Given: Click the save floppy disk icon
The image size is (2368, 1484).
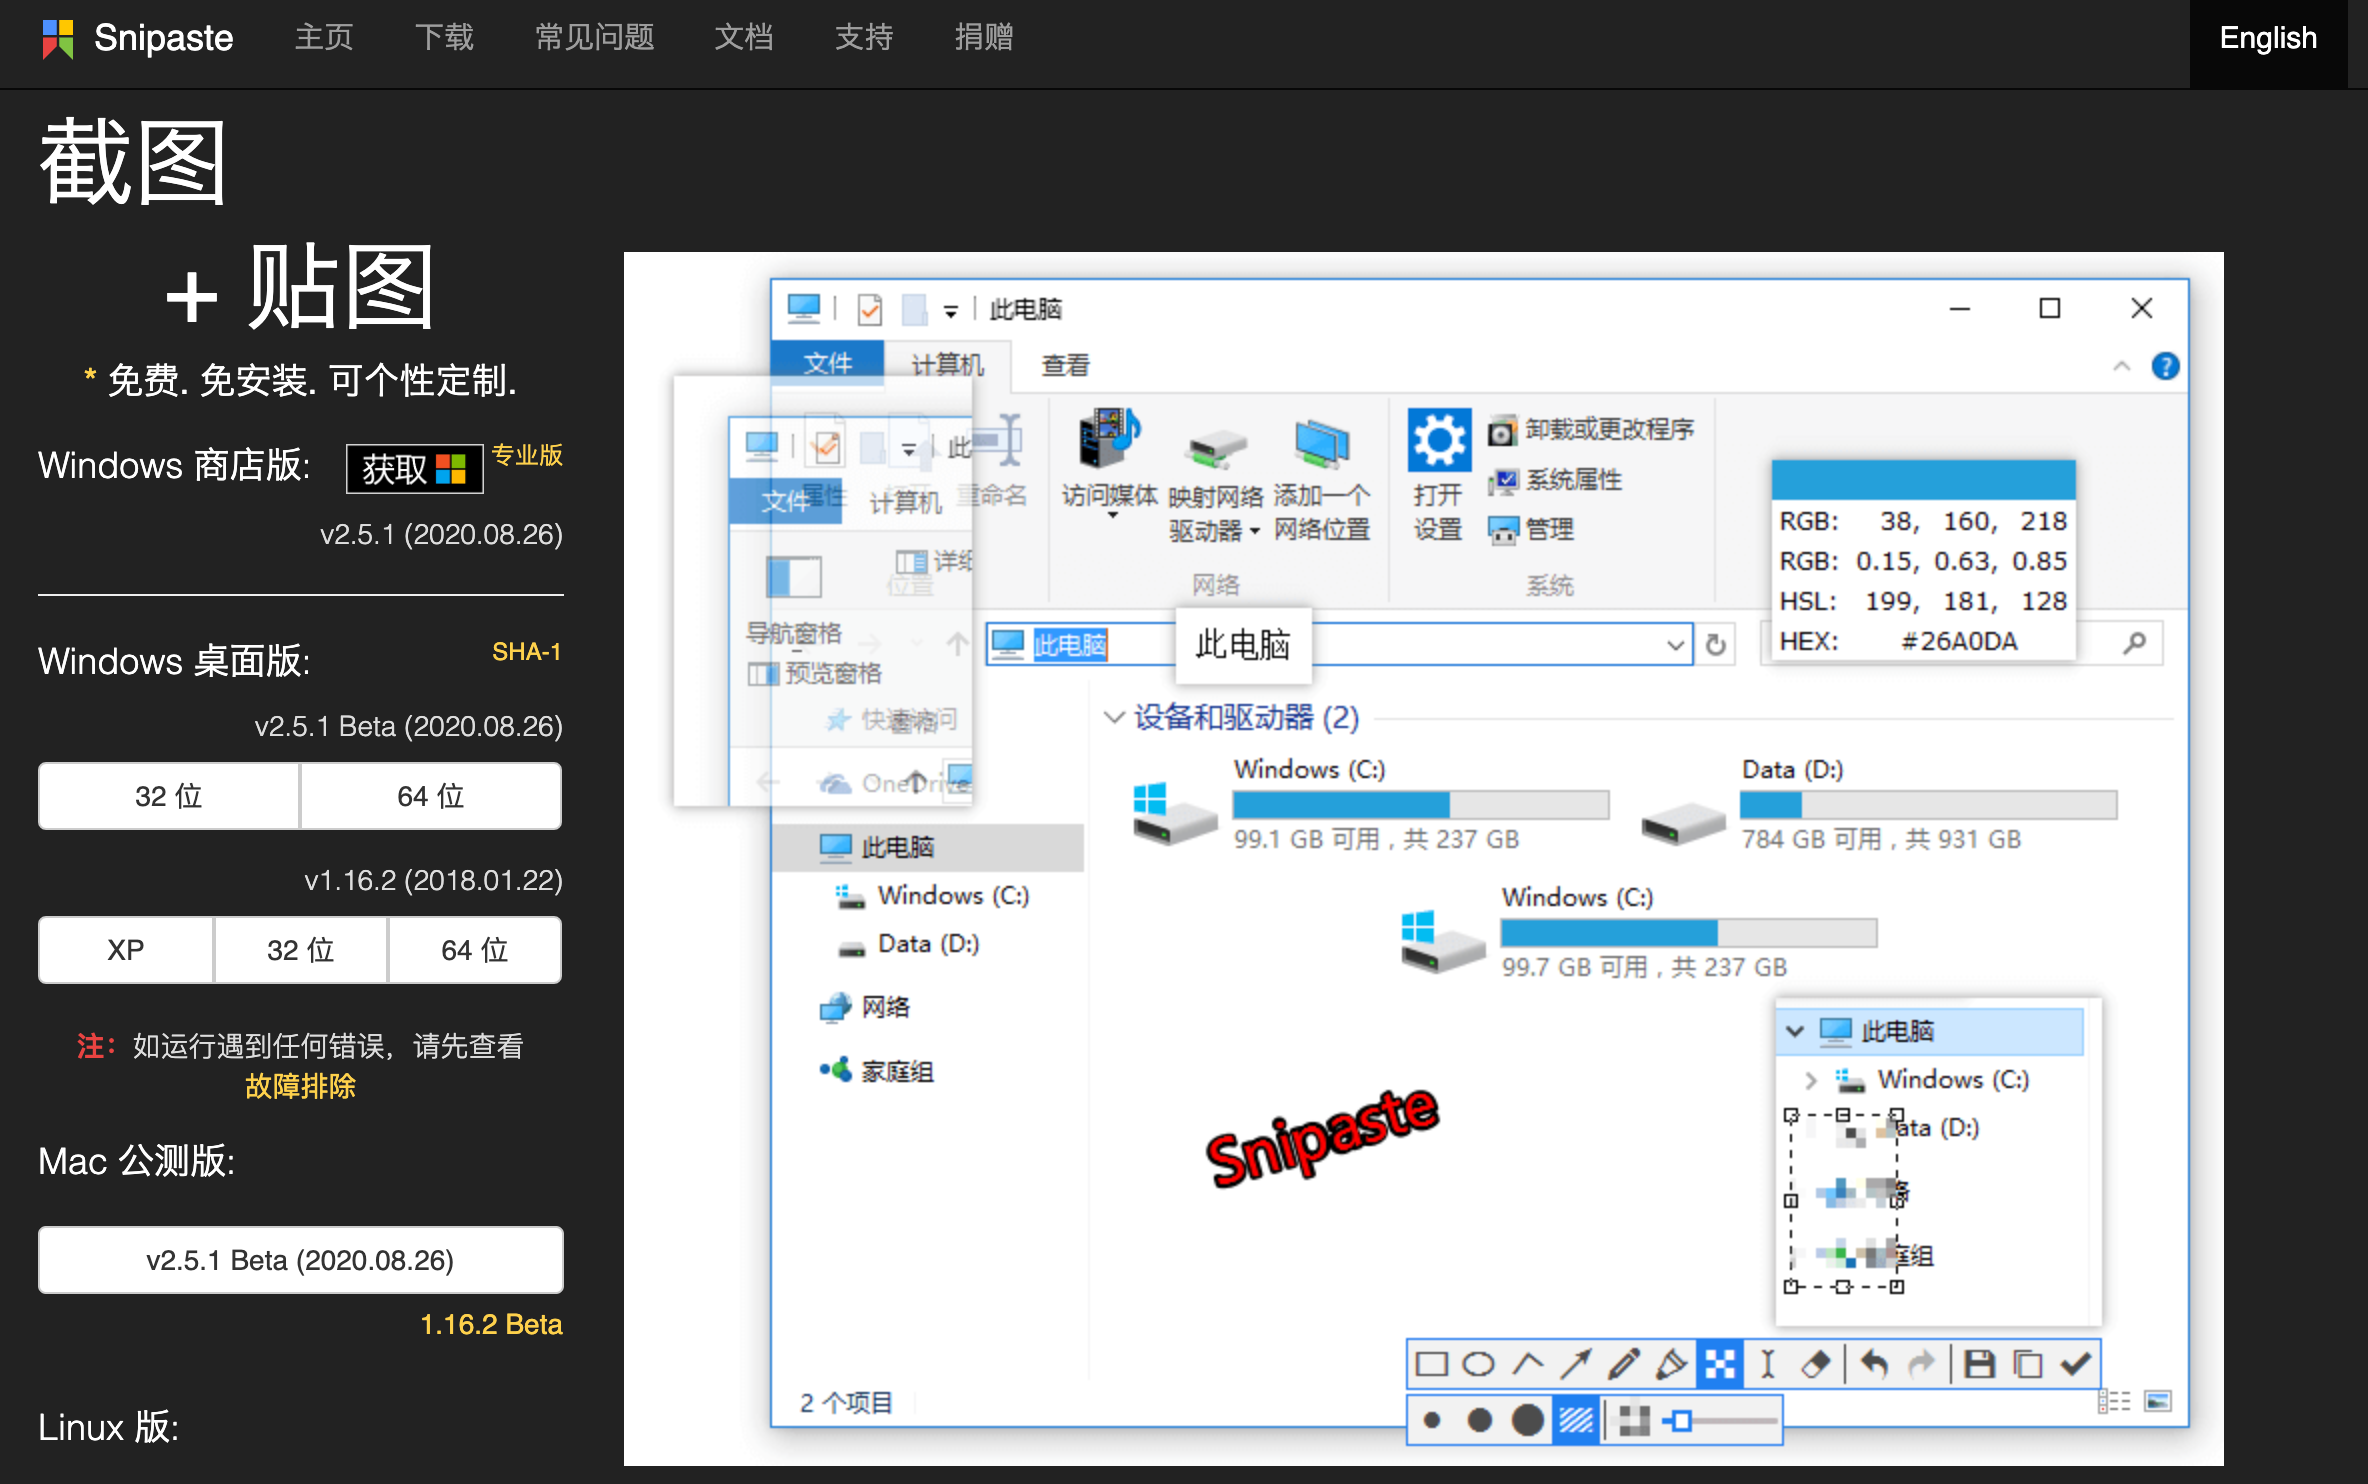Looking at the screenshot, I should click(1979, 1364).
